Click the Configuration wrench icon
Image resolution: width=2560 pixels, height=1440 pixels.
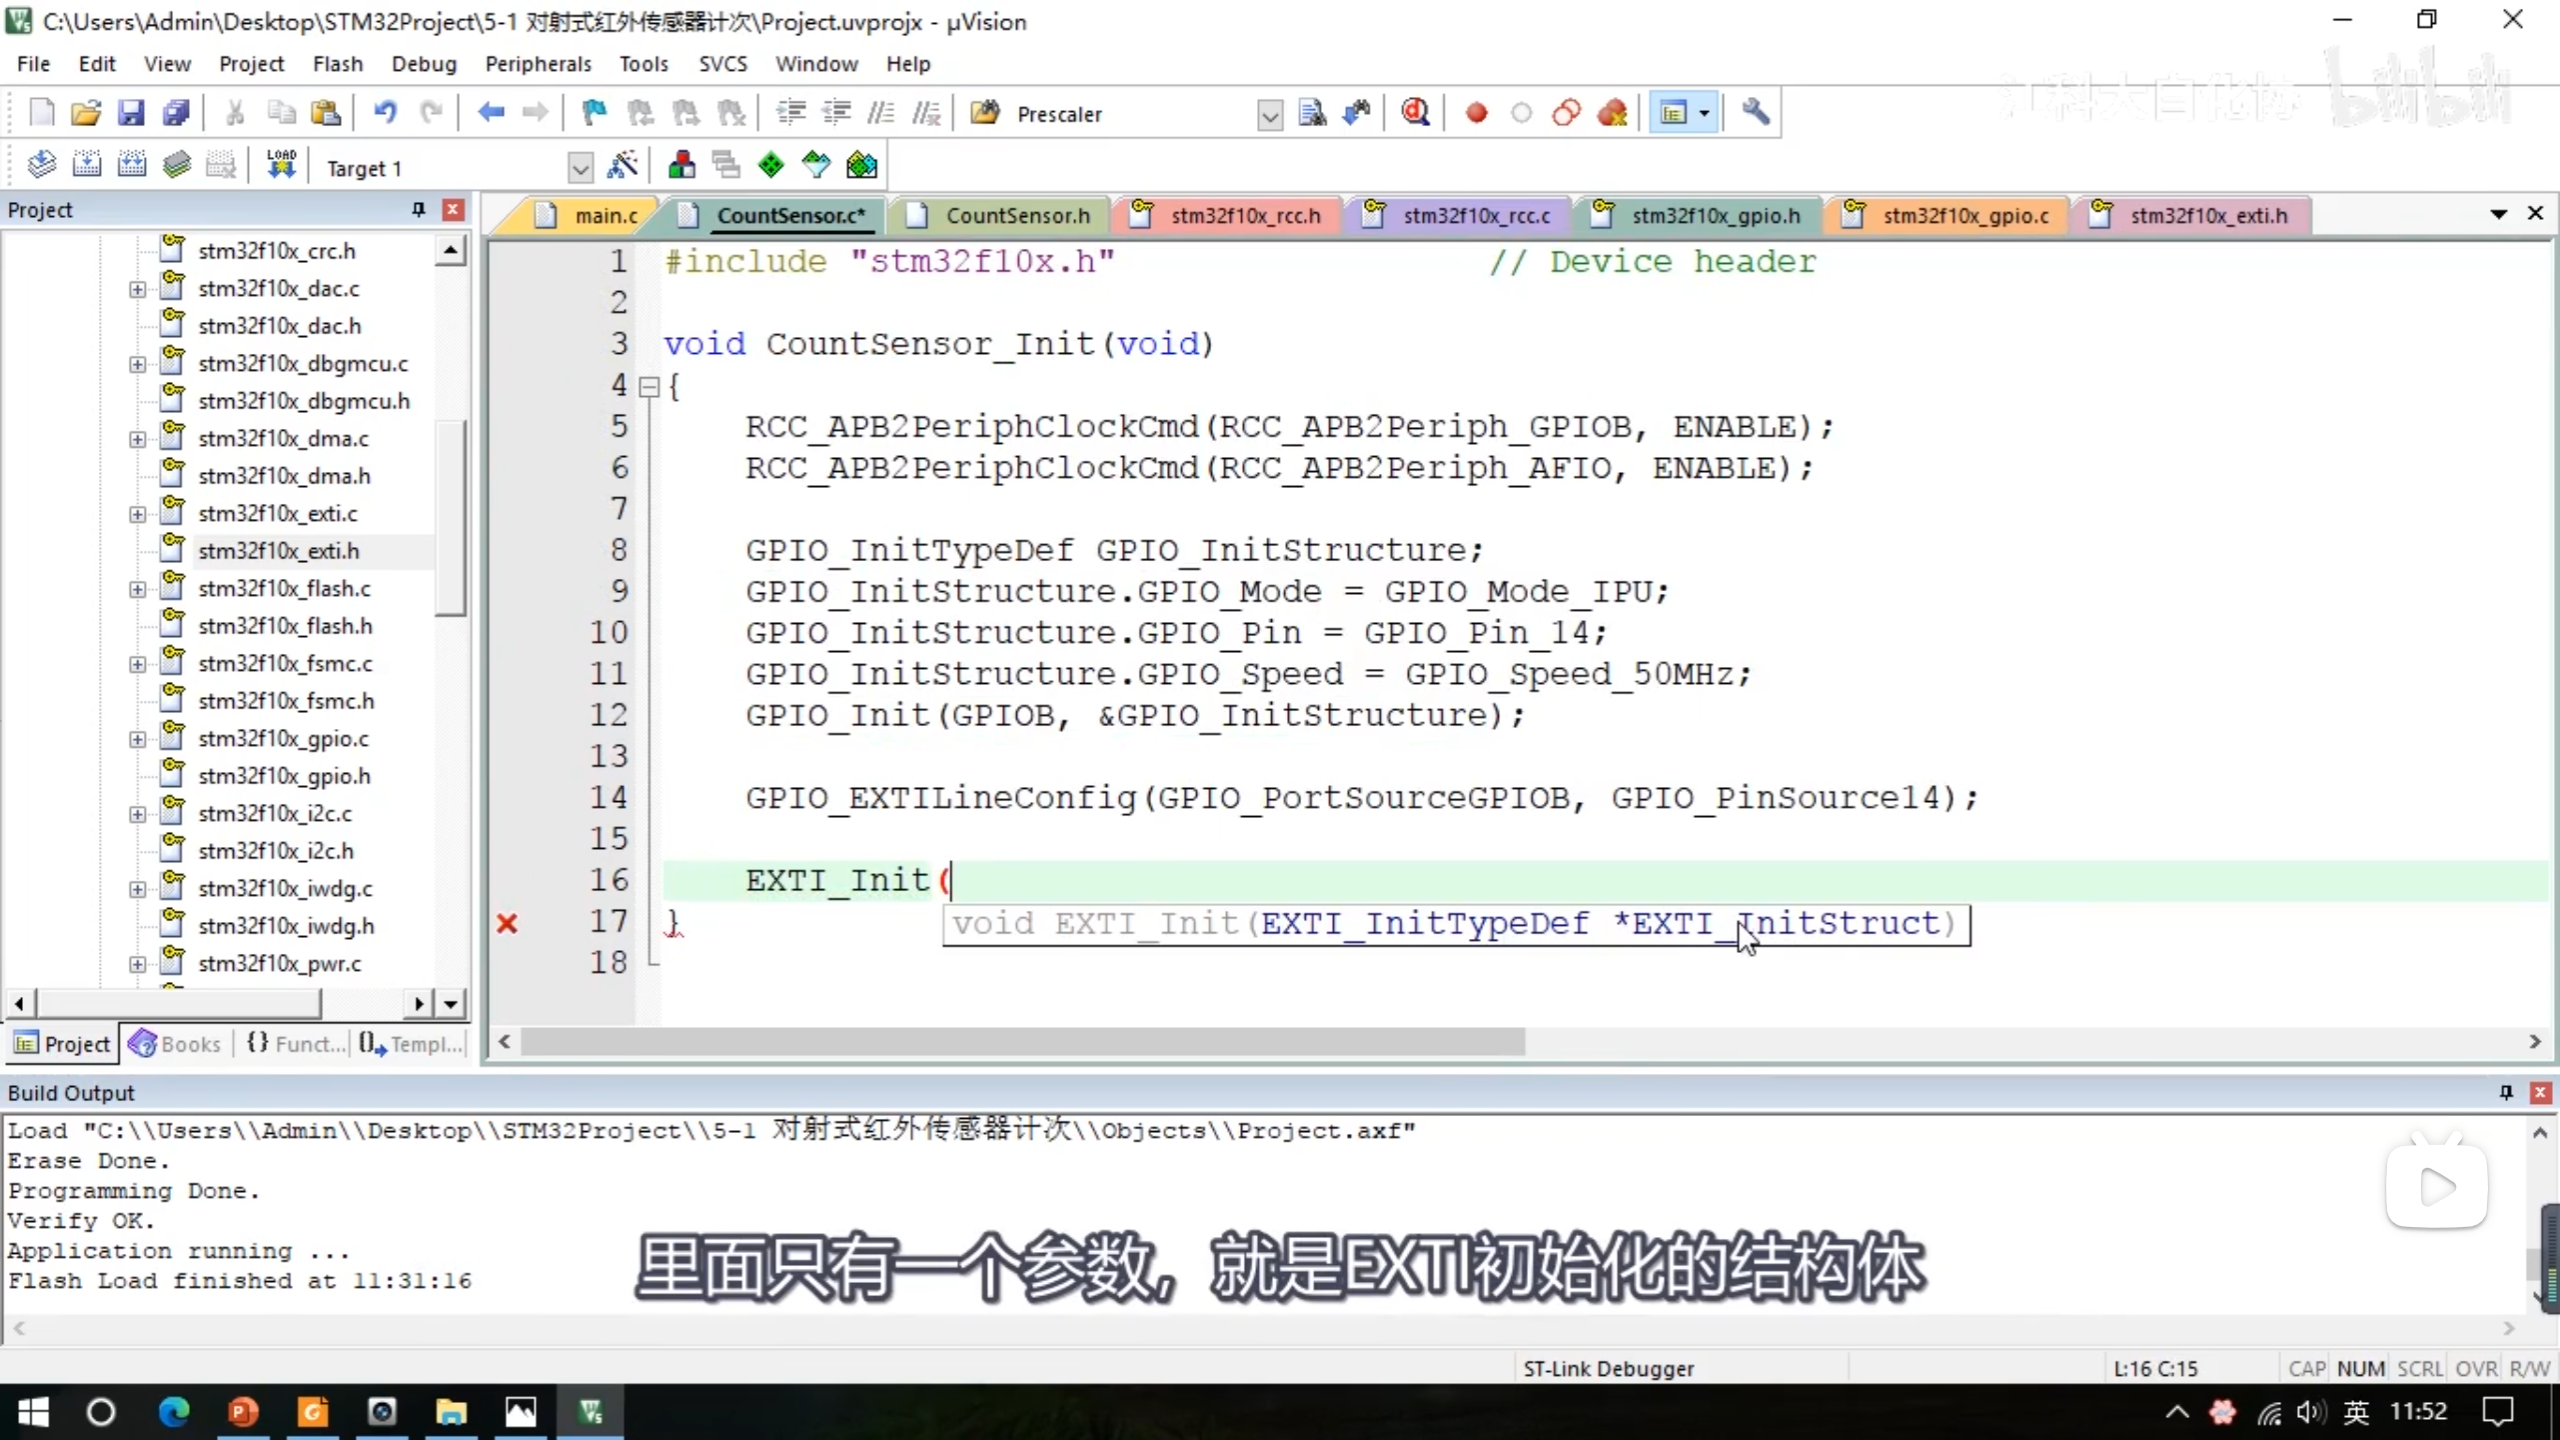click(1755, 113)
